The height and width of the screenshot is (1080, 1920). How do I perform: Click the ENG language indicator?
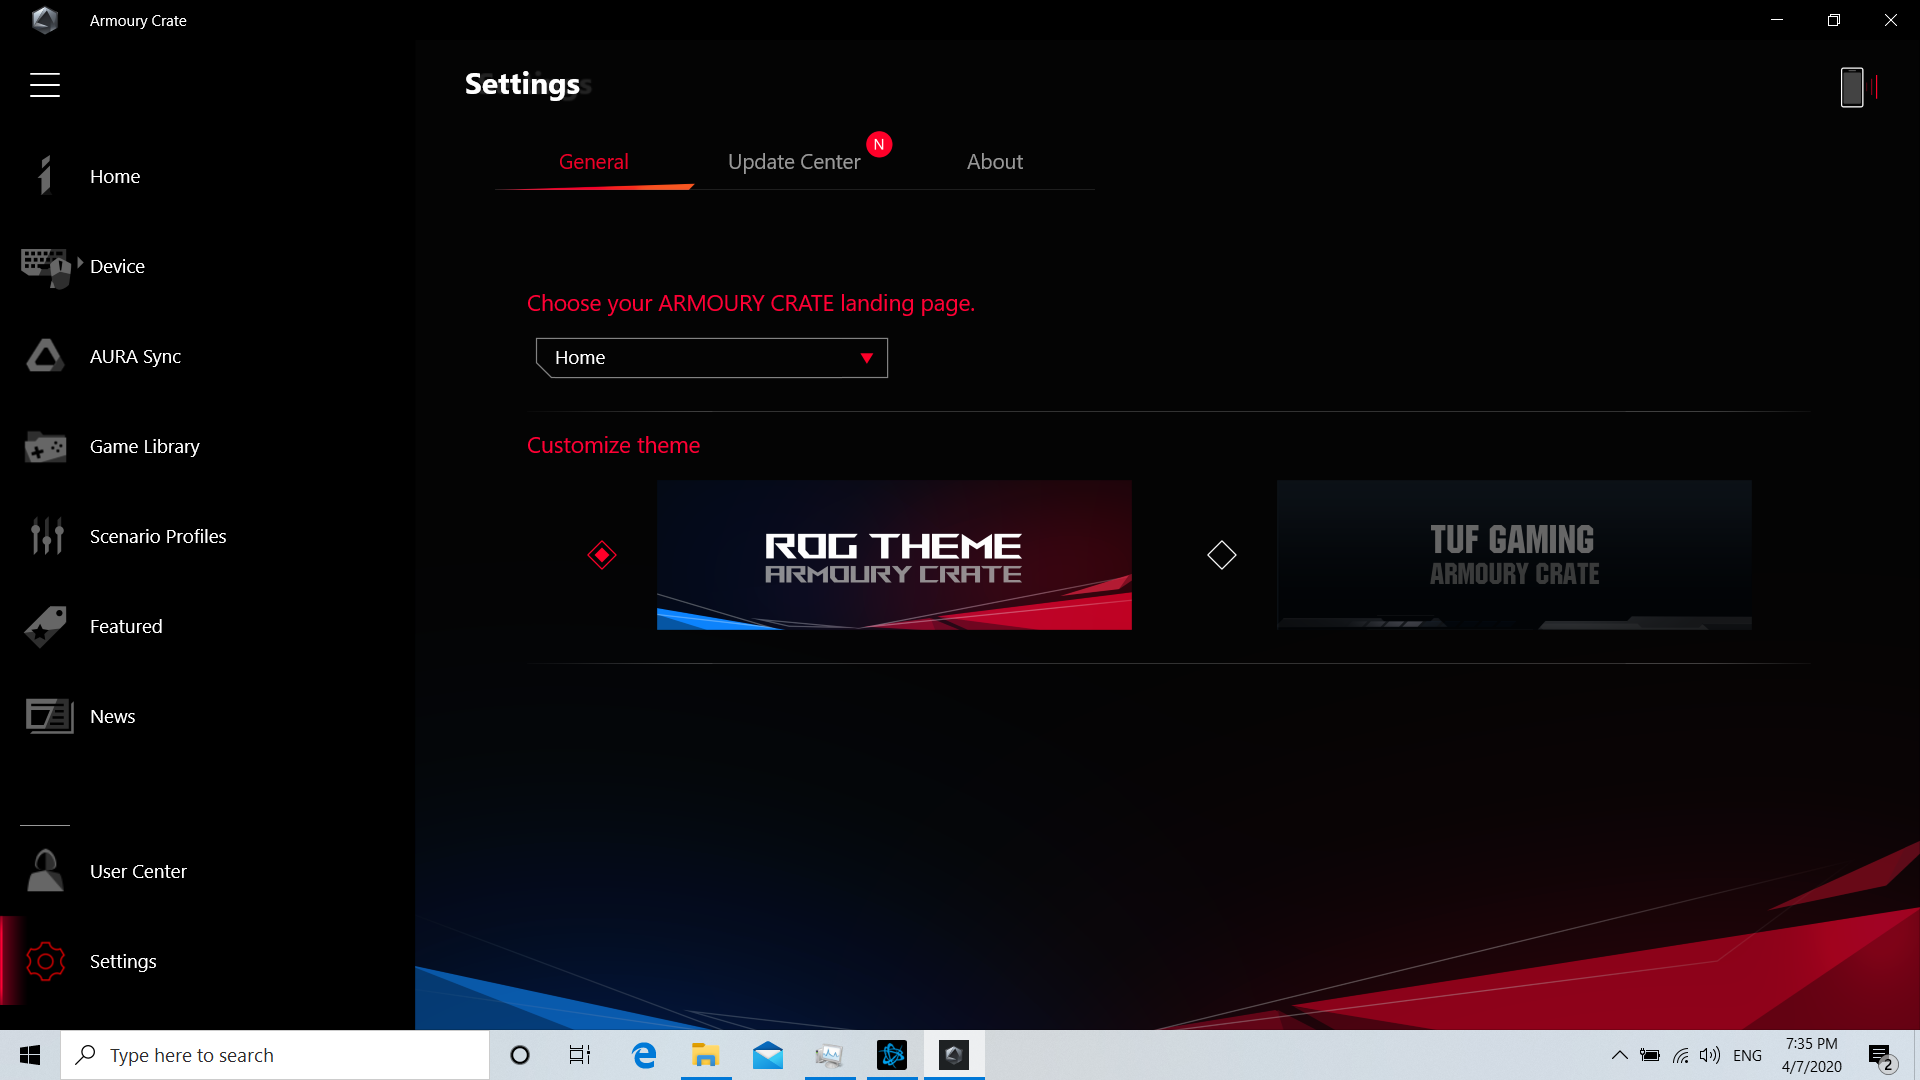pyautogui.click(x=1747, y=1055)
